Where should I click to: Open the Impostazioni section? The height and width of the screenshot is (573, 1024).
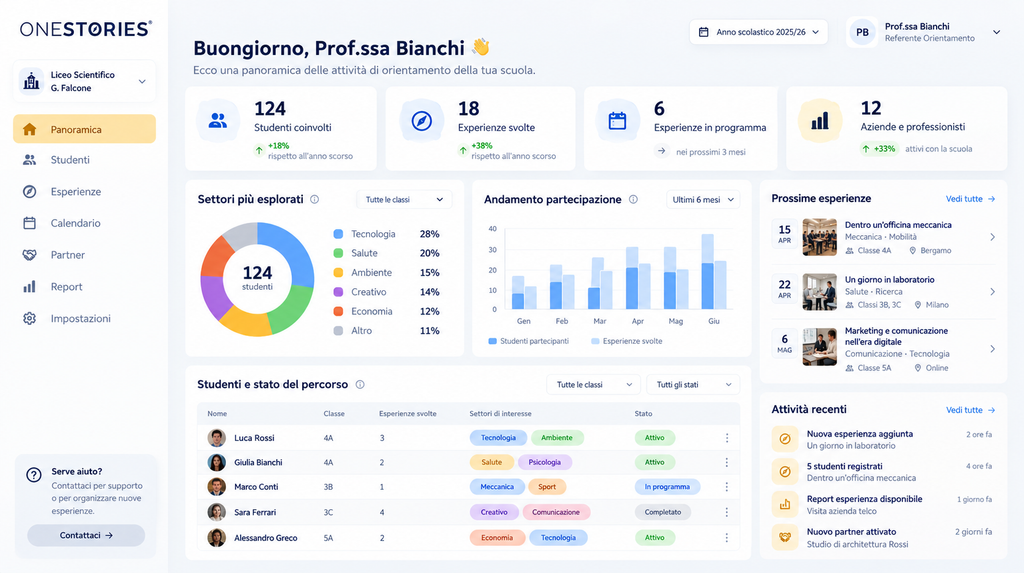[x=84, y=319]
